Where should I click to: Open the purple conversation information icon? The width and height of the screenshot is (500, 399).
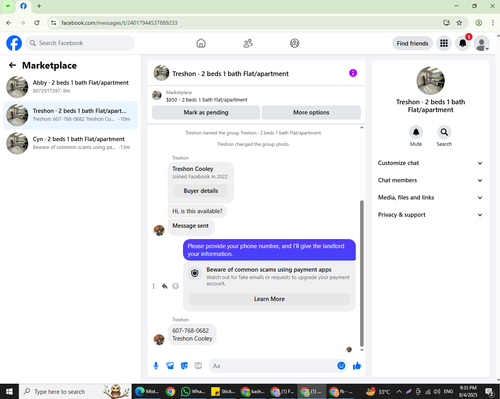[353, 73]
